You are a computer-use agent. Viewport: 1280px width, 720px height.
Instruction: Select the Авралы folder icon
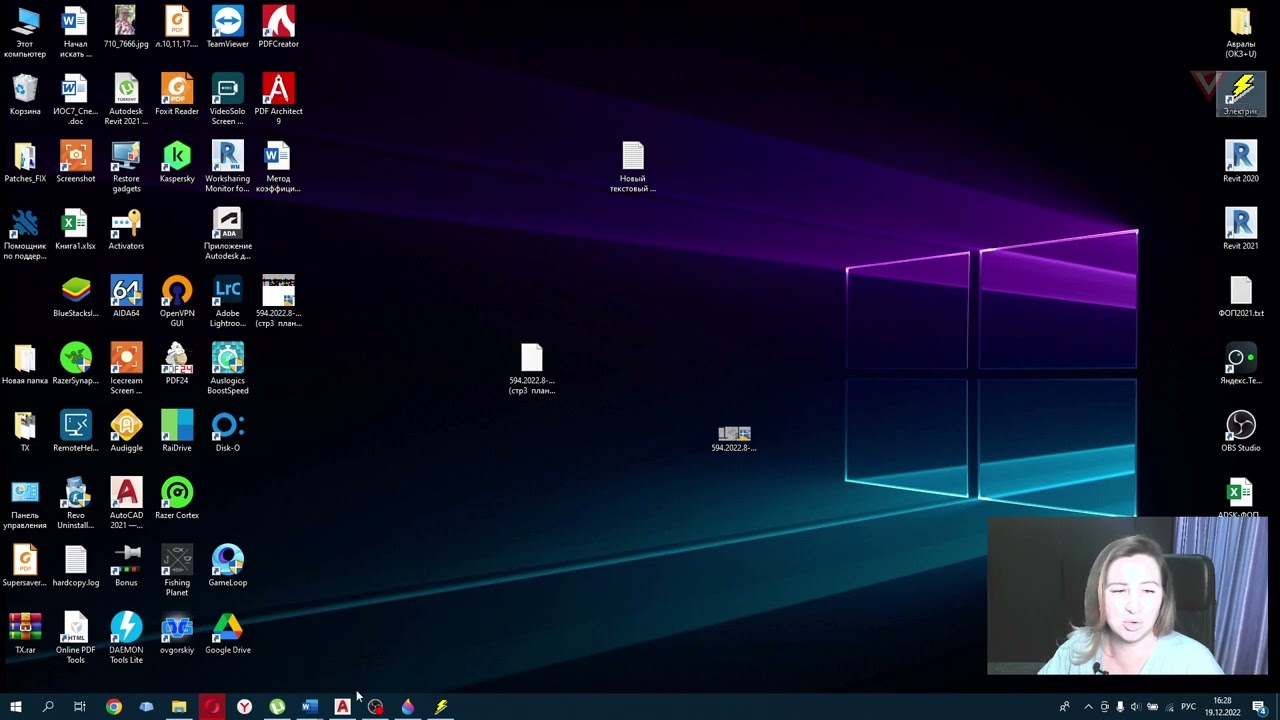point(1240,32)
